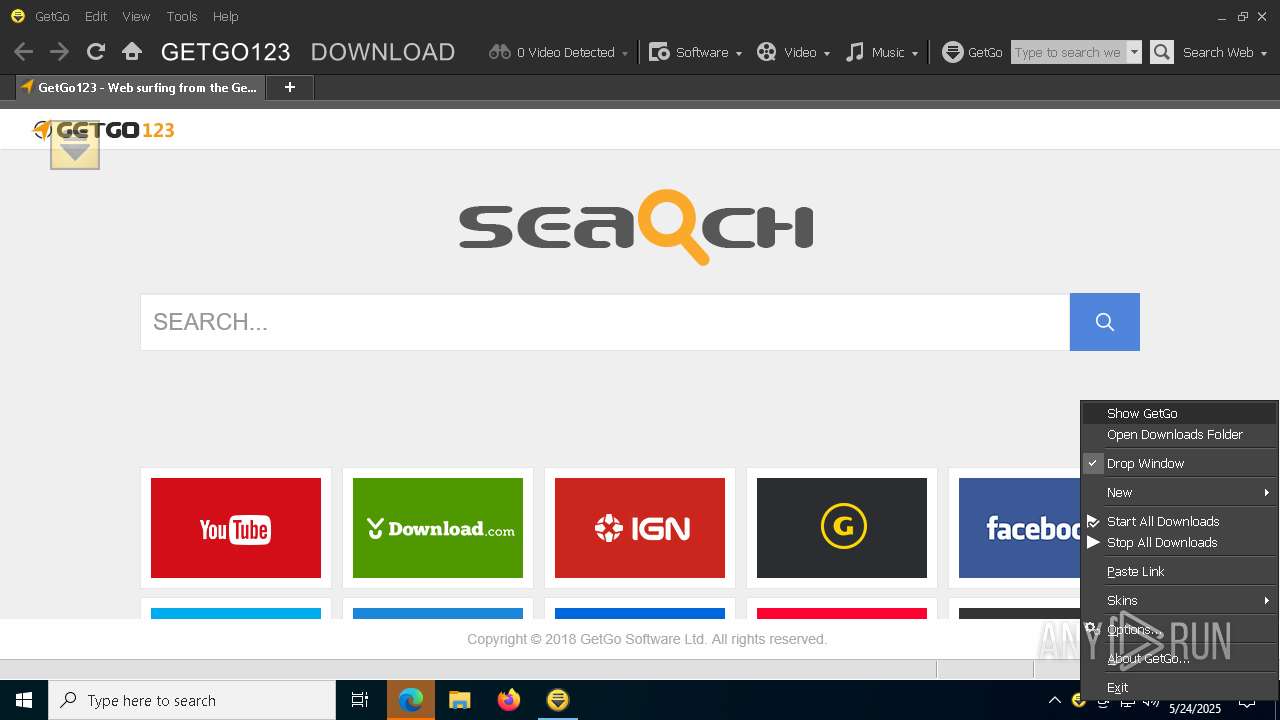Choose Stop All Downloads

(x=1179, y=543)
